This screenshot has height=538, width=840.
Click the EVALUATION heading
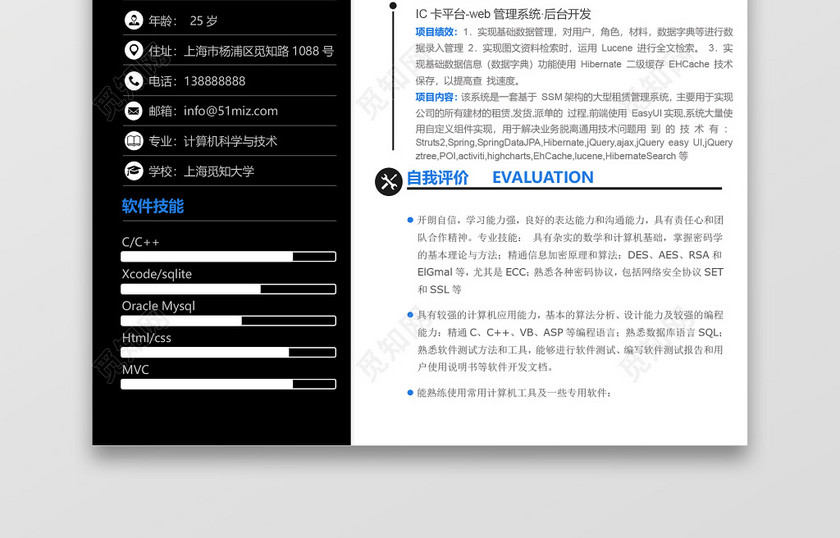[543, 177]
